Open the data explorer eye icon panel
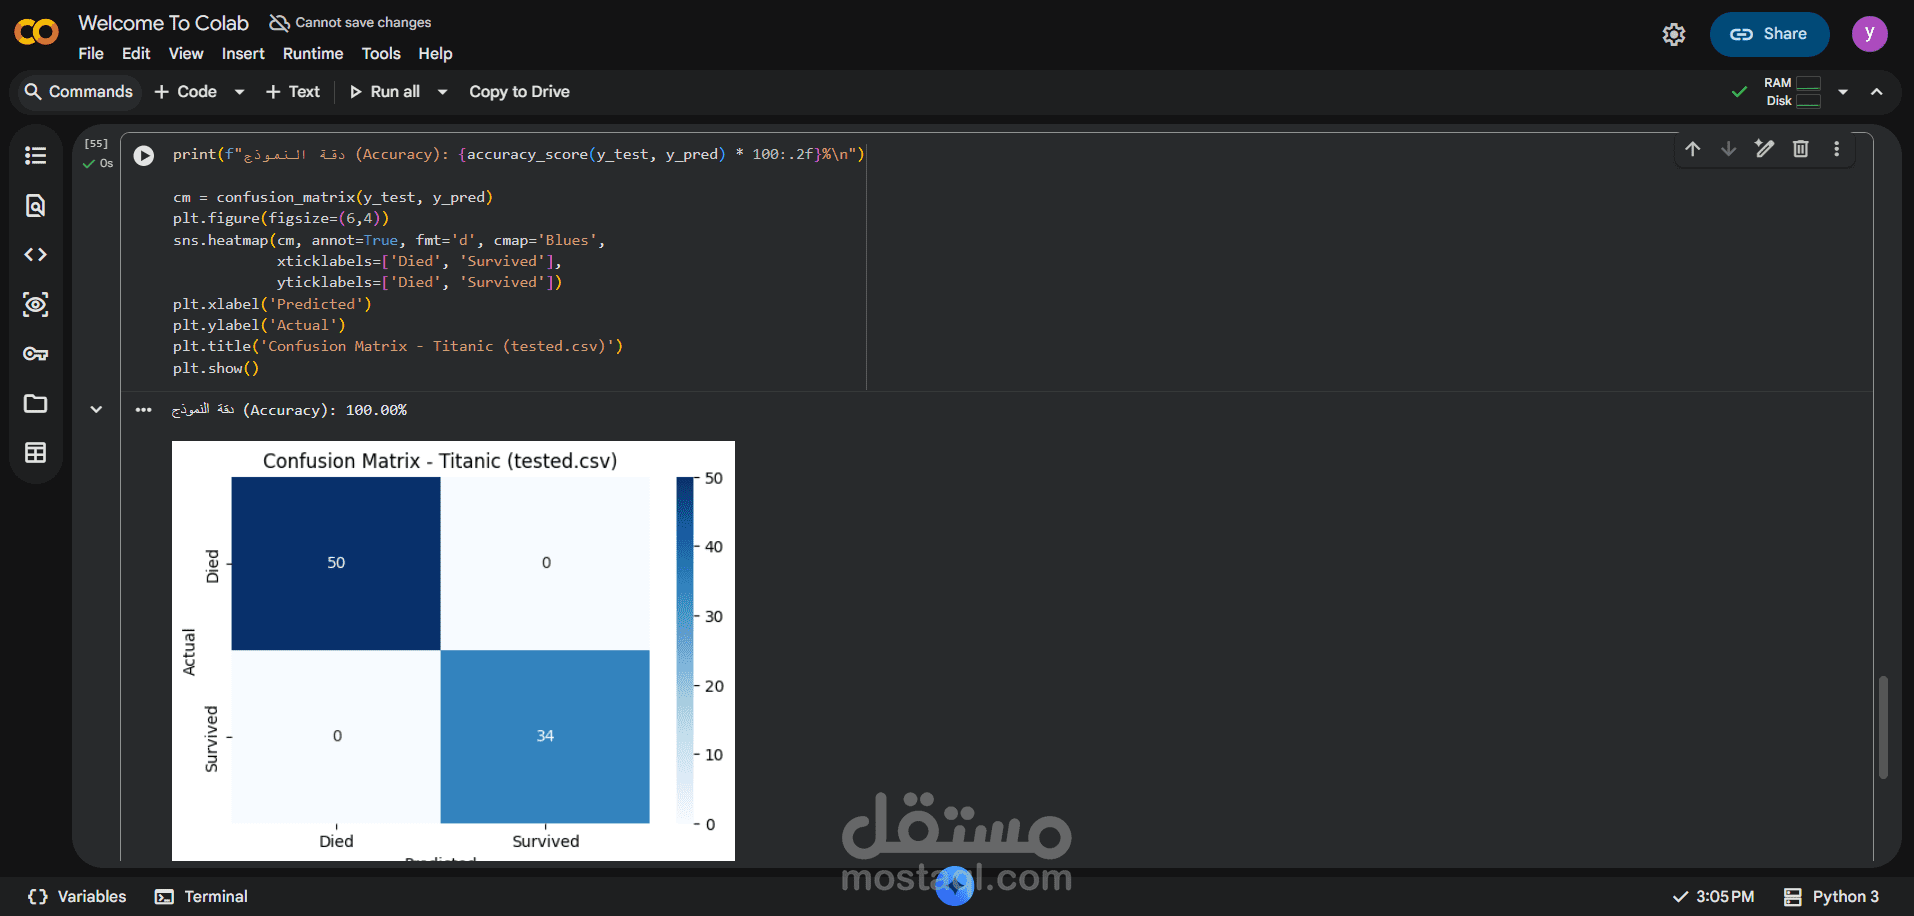1914x916 pixels. pyautogui.click(x=36, y=304)
